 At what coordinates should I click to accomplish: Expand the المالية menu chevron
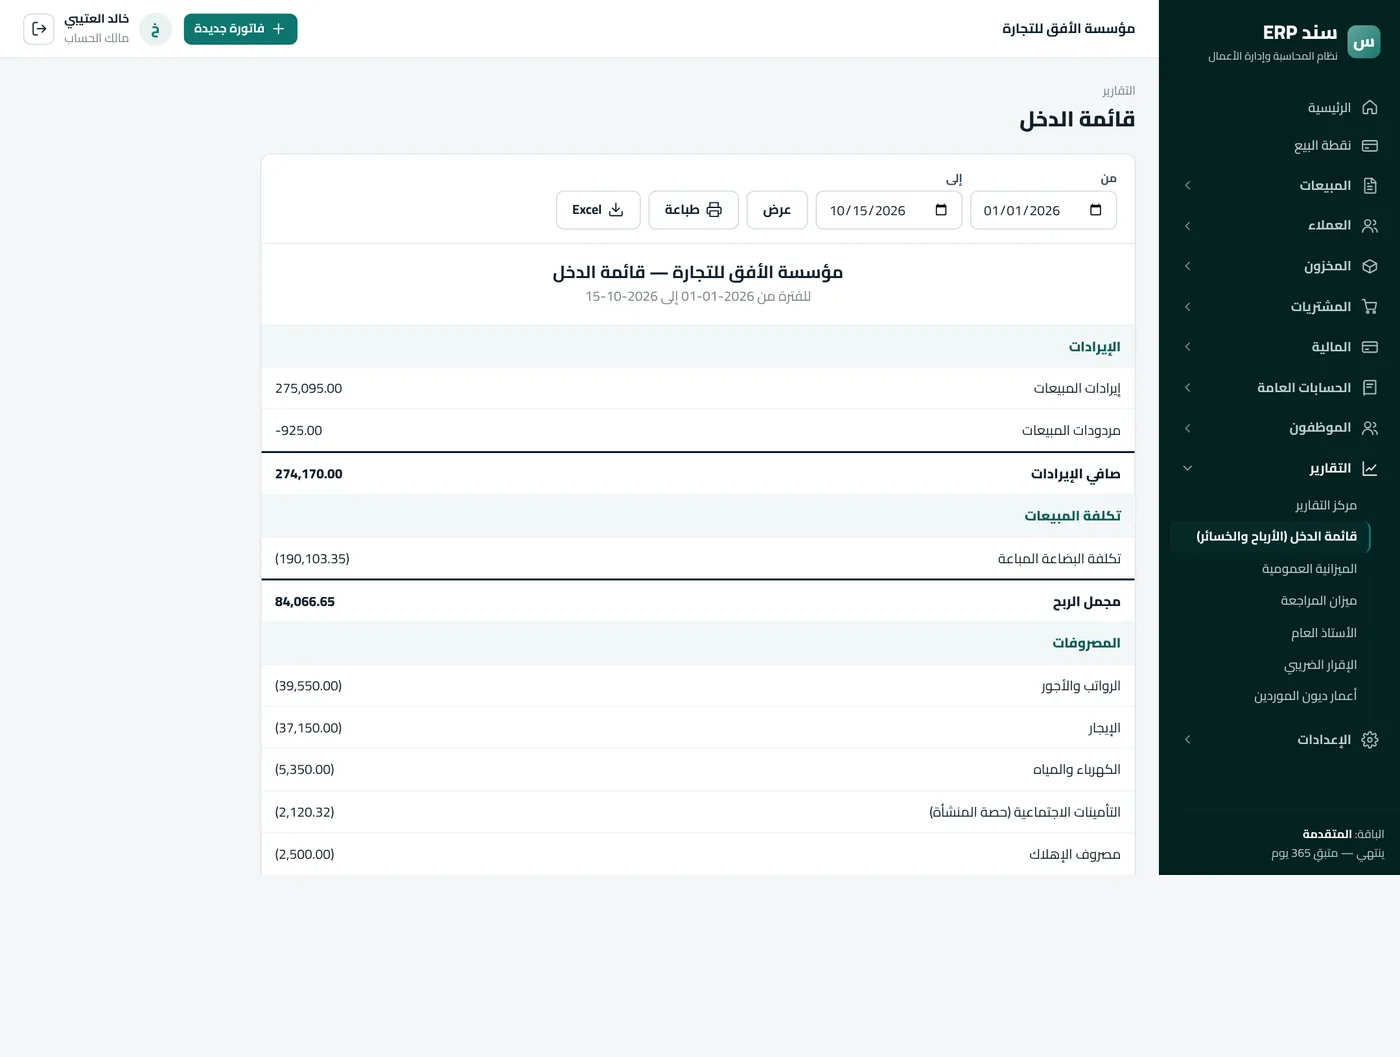coord(1187,347)
